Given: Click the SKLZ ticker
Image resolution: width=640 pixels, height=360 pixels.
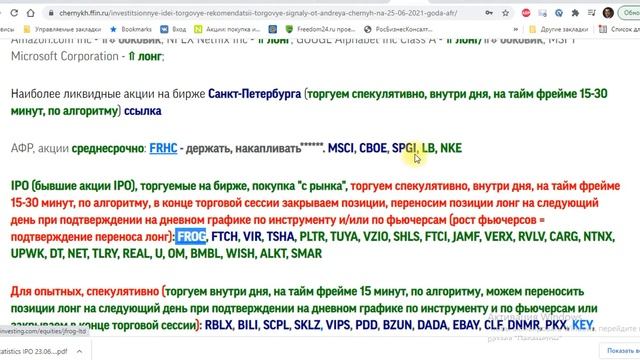Looking at the screenshot, I should coord(307,325).
